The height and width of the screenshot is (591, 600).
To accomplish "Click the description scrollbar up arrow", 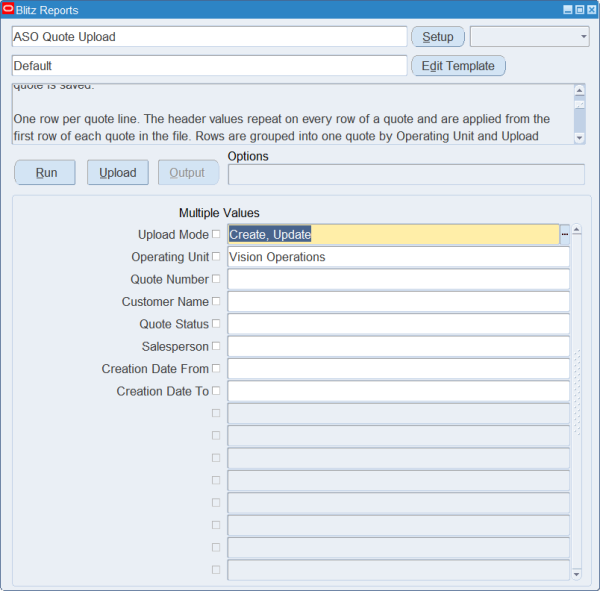I will tap(580, 90).
